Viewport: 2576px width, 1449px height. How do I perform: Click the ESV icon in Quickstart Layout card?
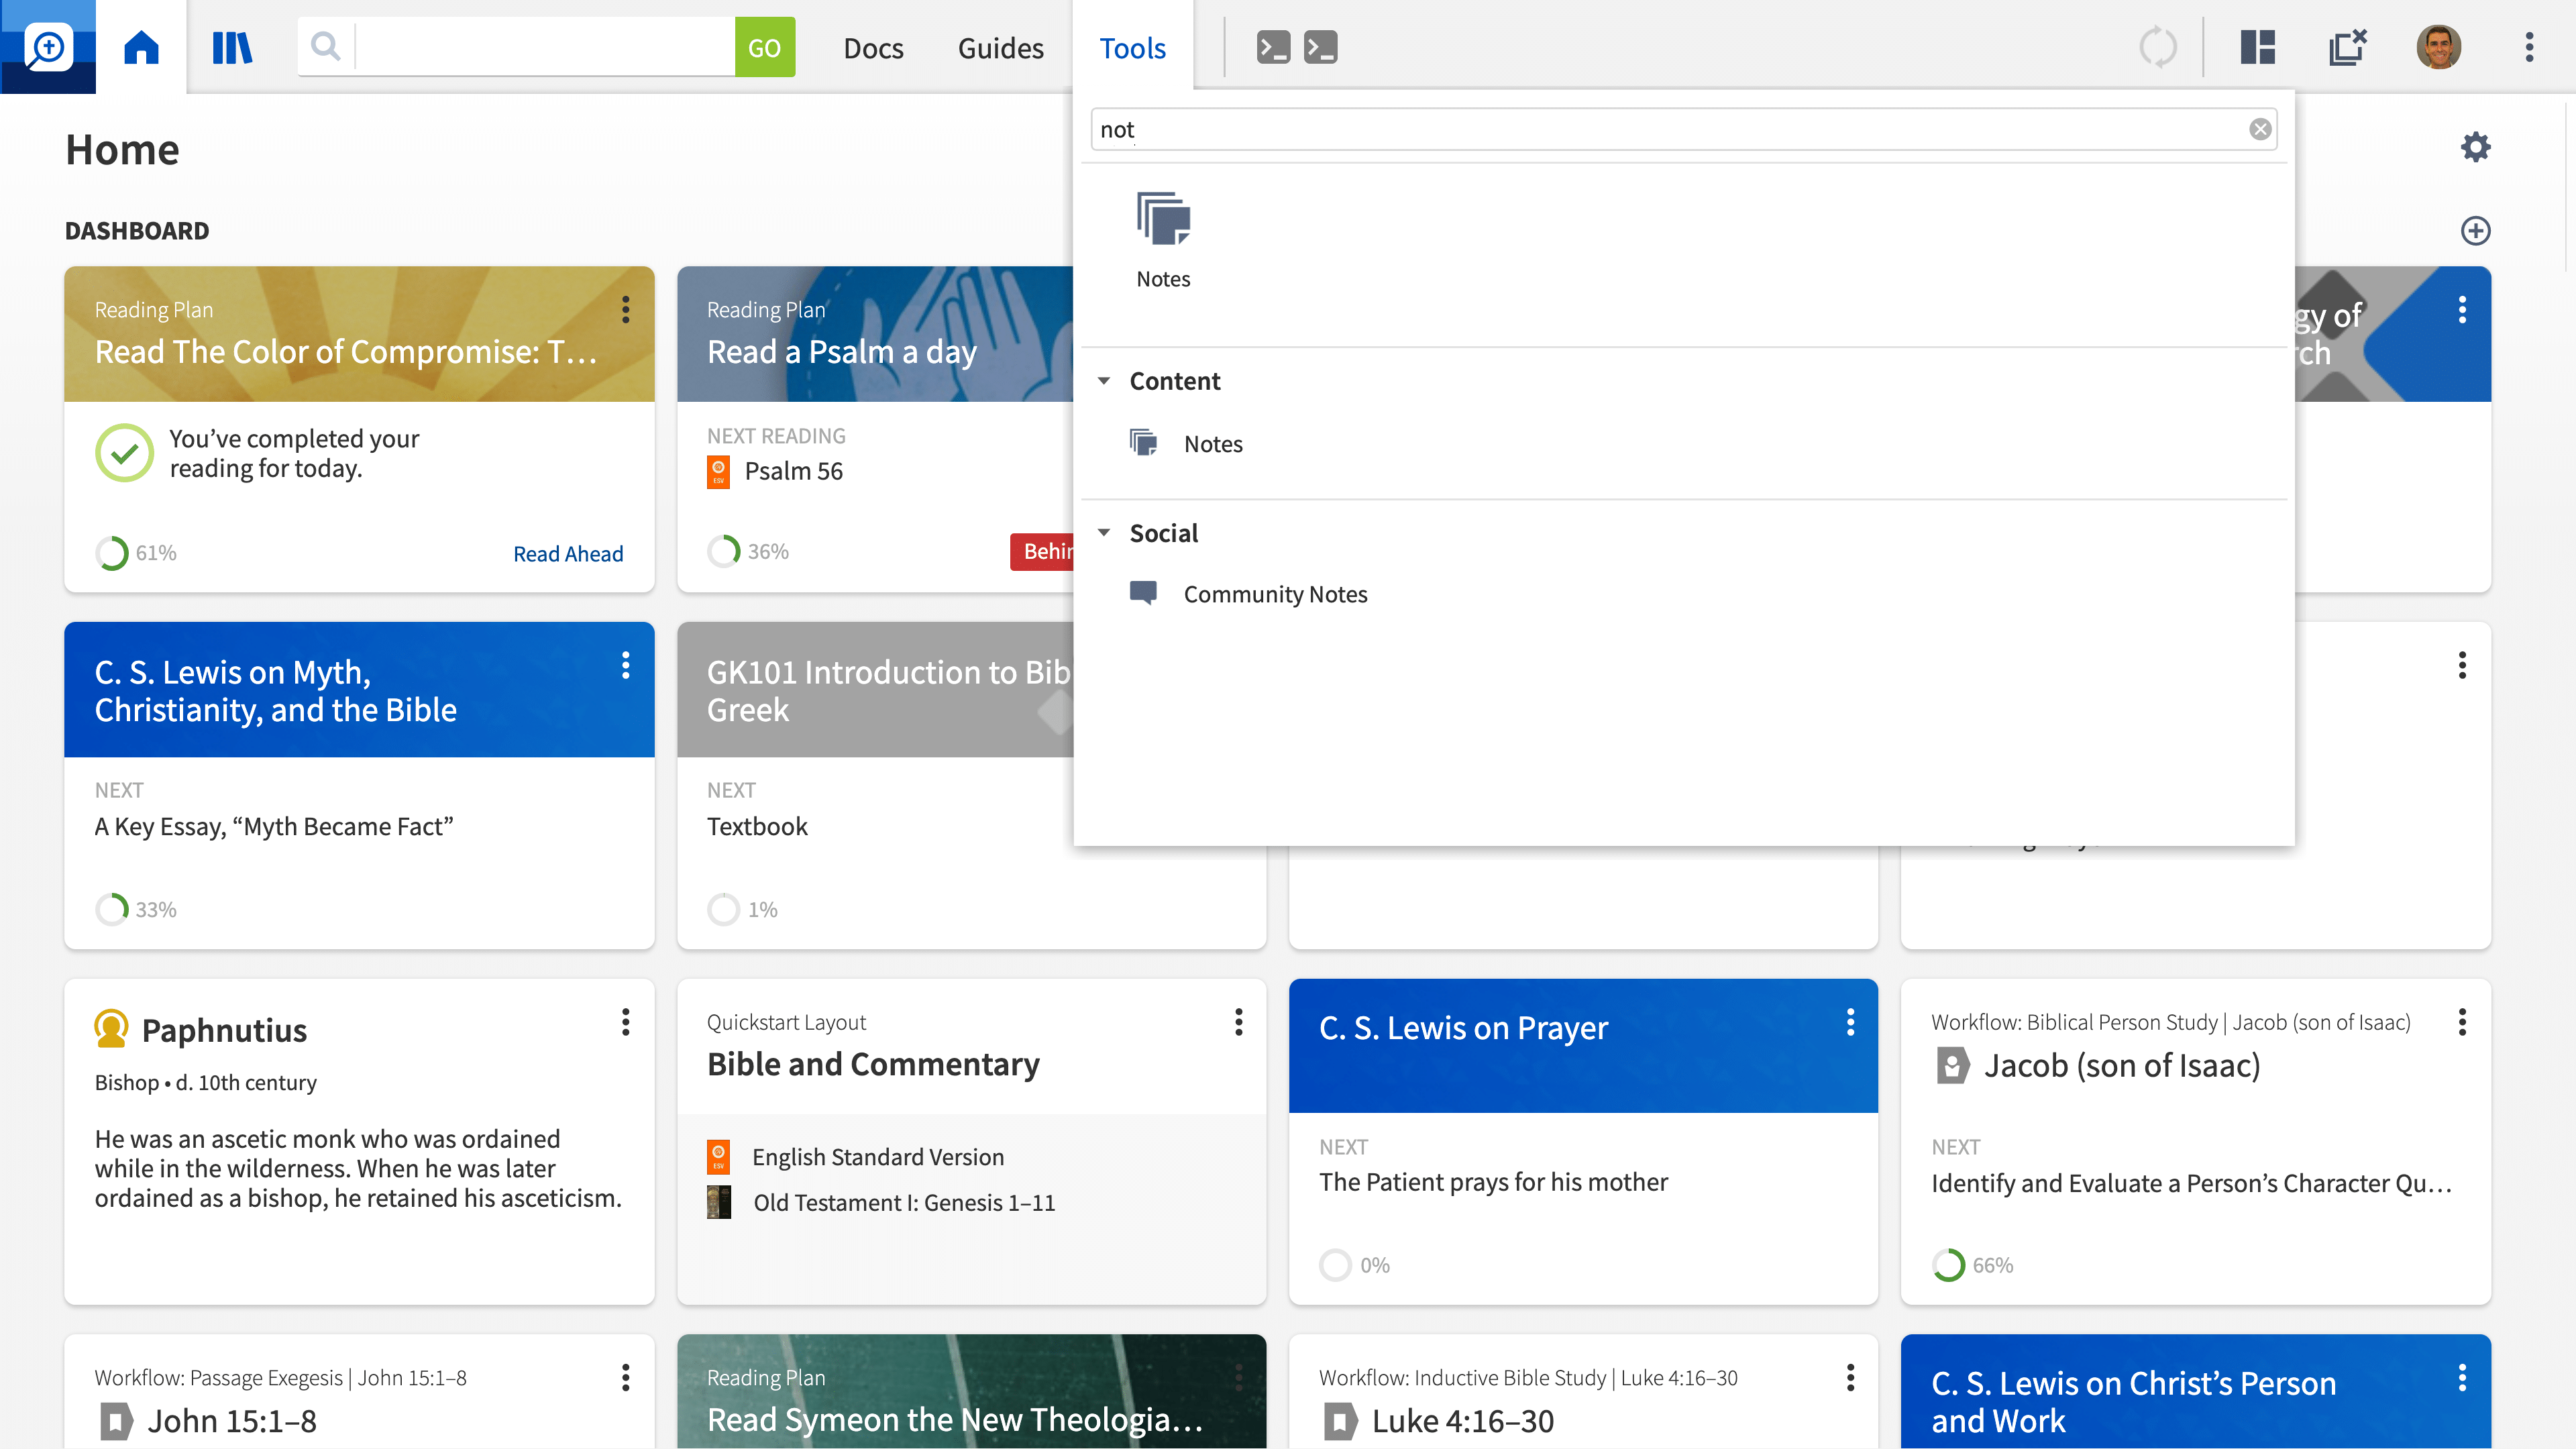[718, 1157]
